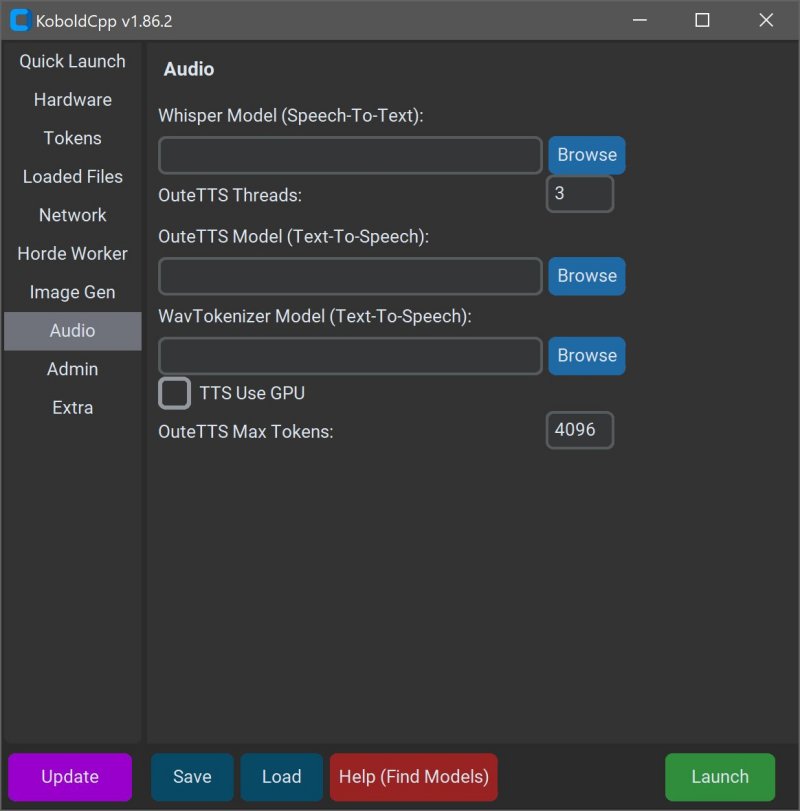Select the Loaded Files tab

pos(73,177)
